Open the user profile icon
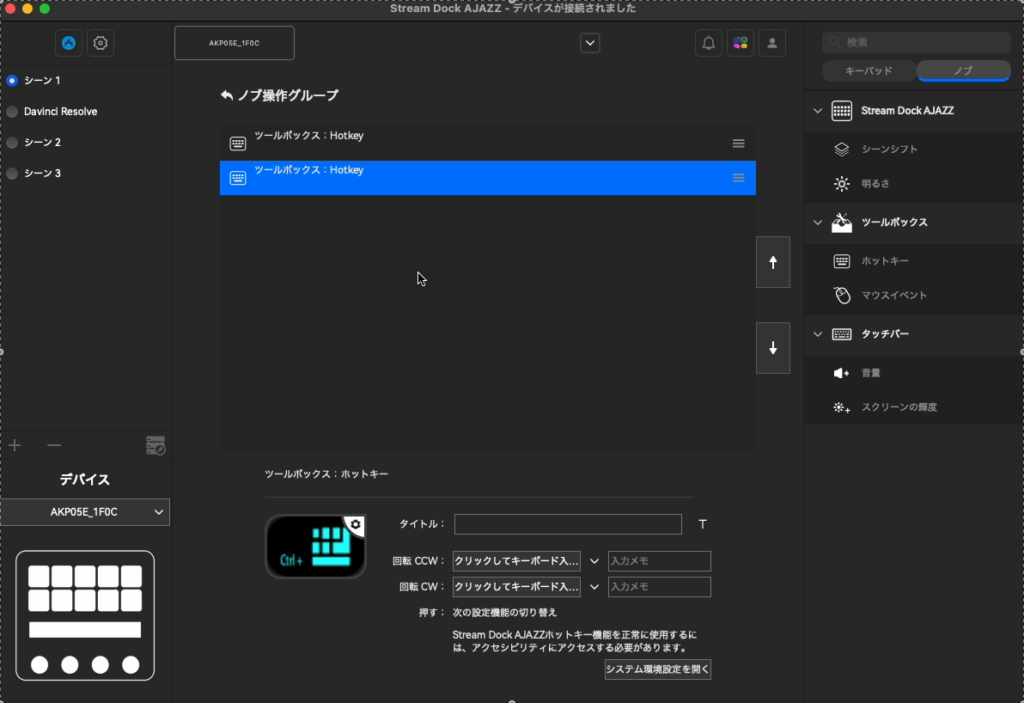The image size is (1024, 703). [x=771, y=43]
